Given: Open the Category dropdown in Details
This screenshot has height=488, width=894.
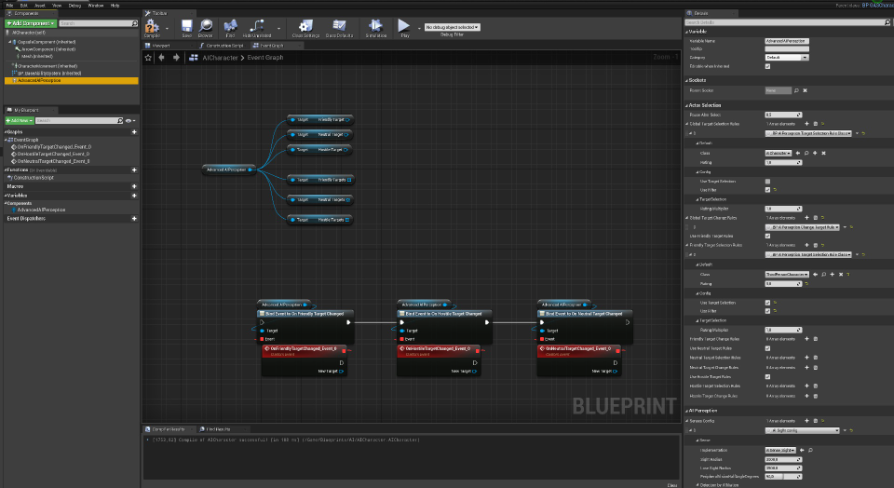Looking at the screenshot, I should (x=786, y=58).
